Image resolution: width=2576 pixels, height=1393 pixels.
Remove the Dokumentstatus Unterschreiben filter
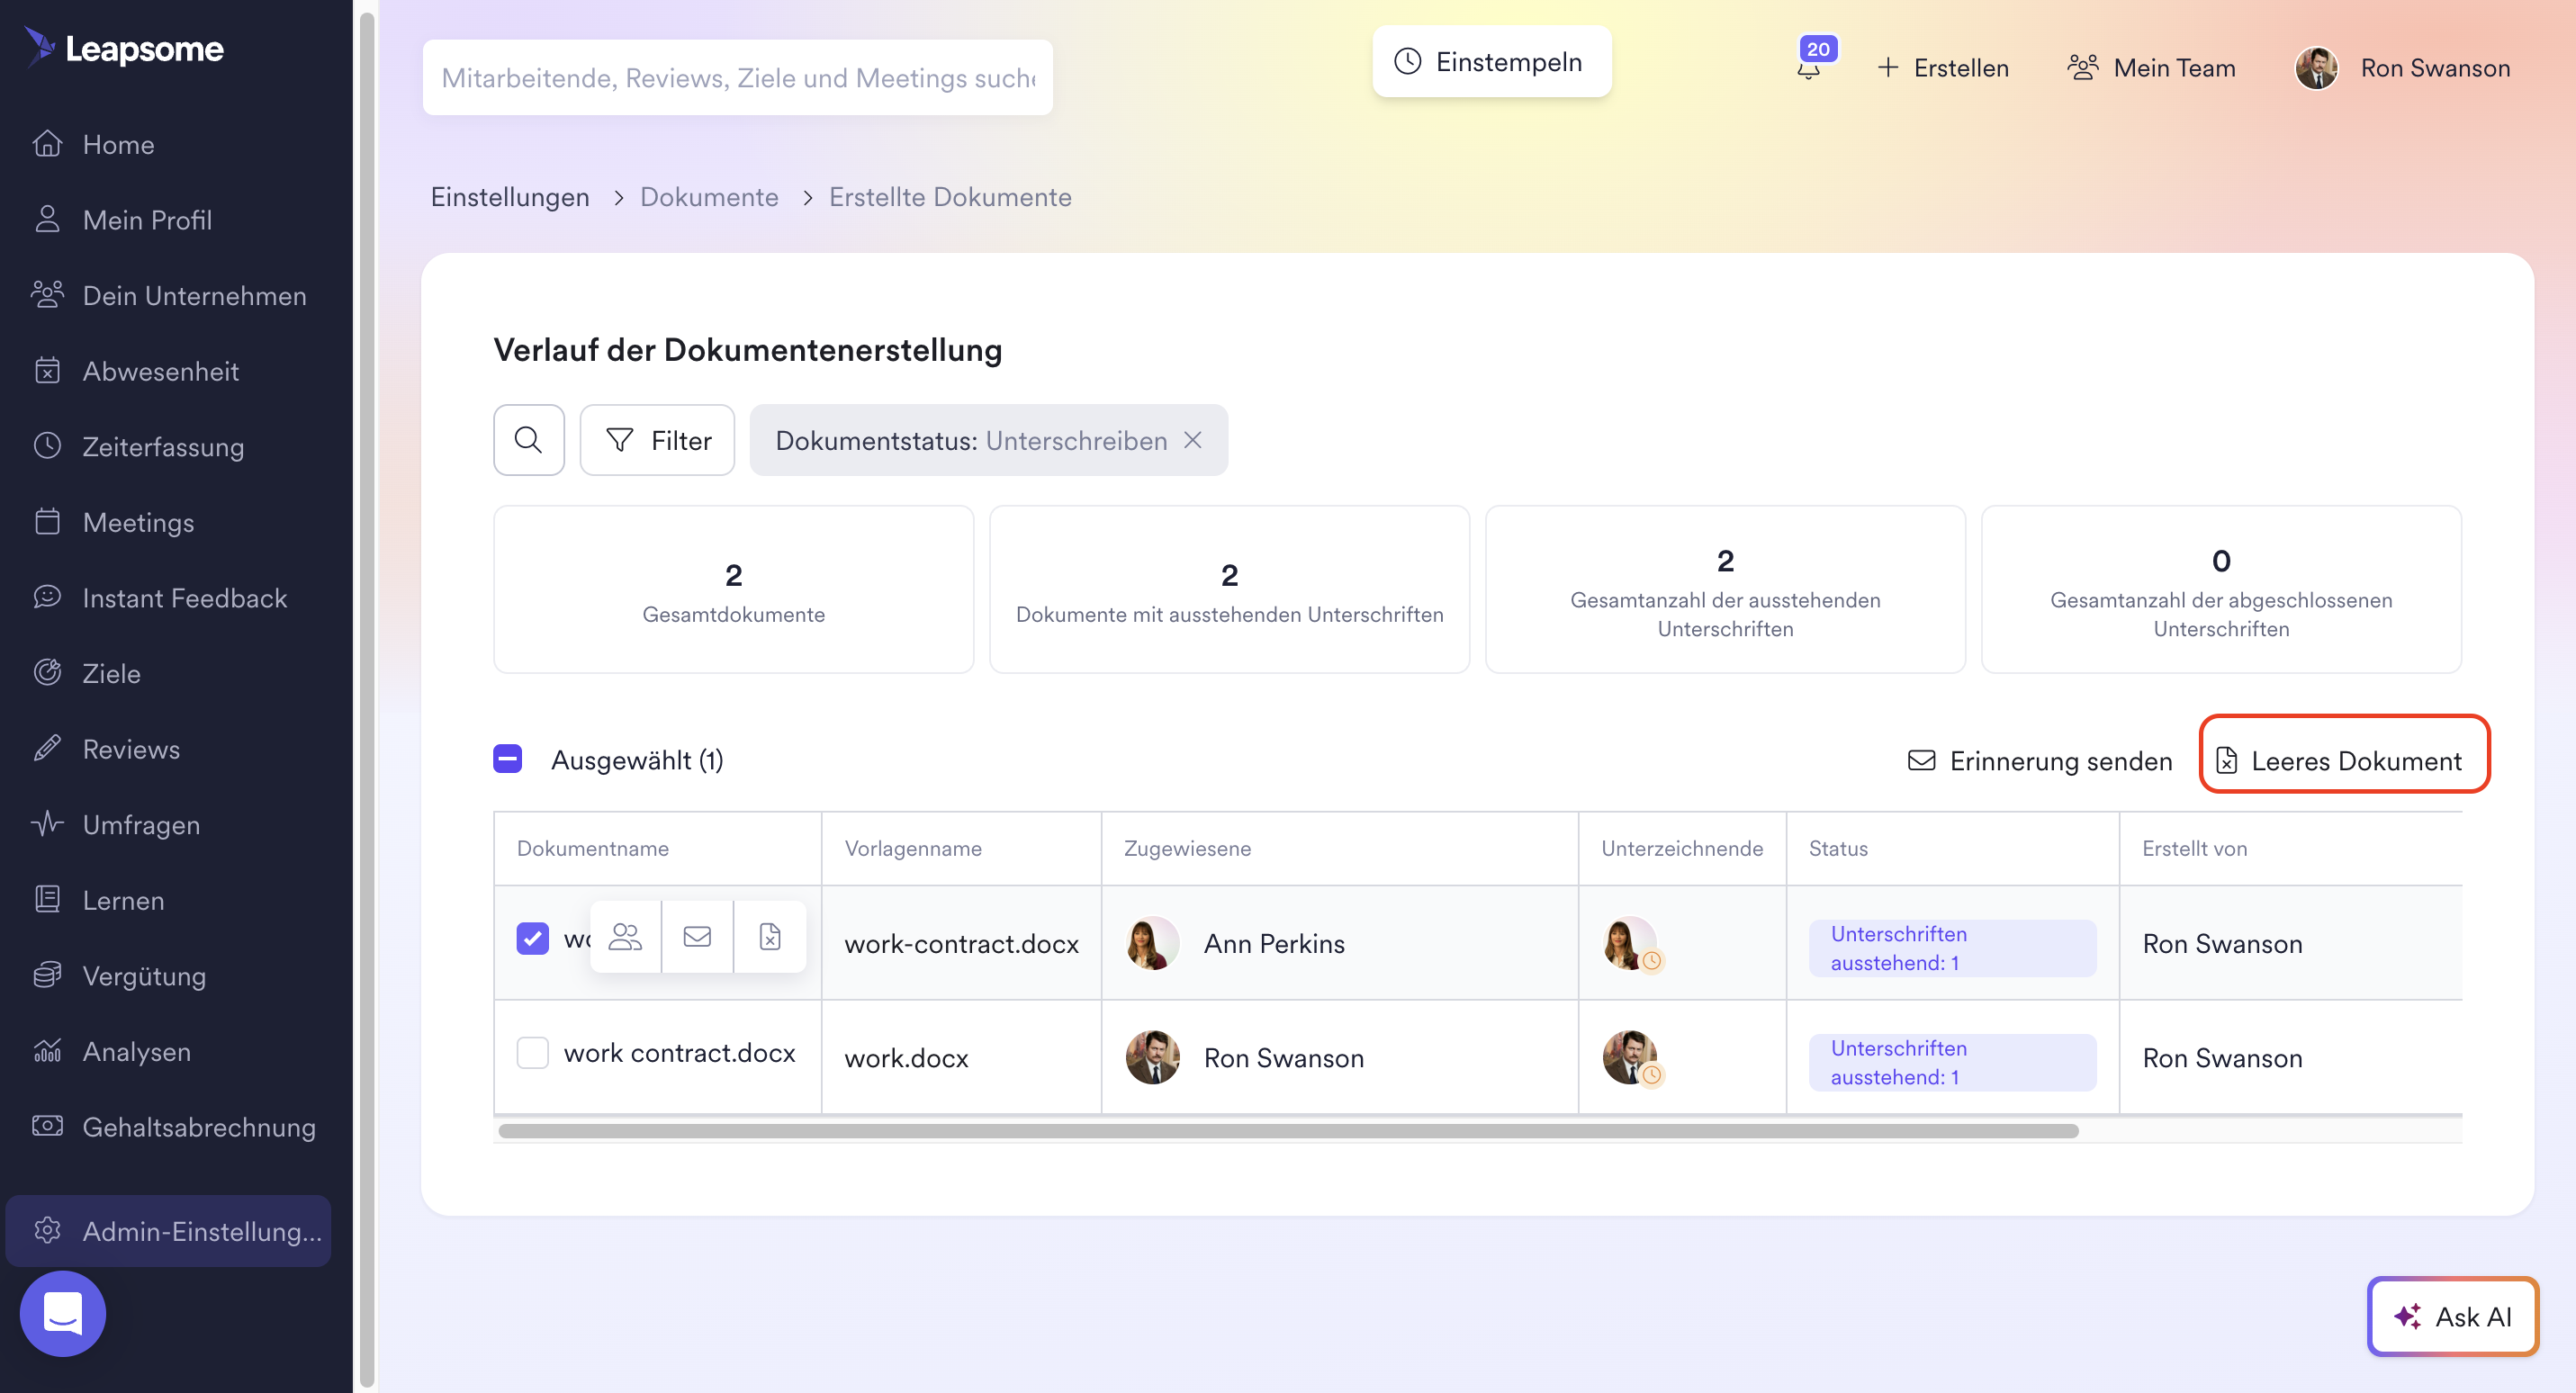[1193, 440]
